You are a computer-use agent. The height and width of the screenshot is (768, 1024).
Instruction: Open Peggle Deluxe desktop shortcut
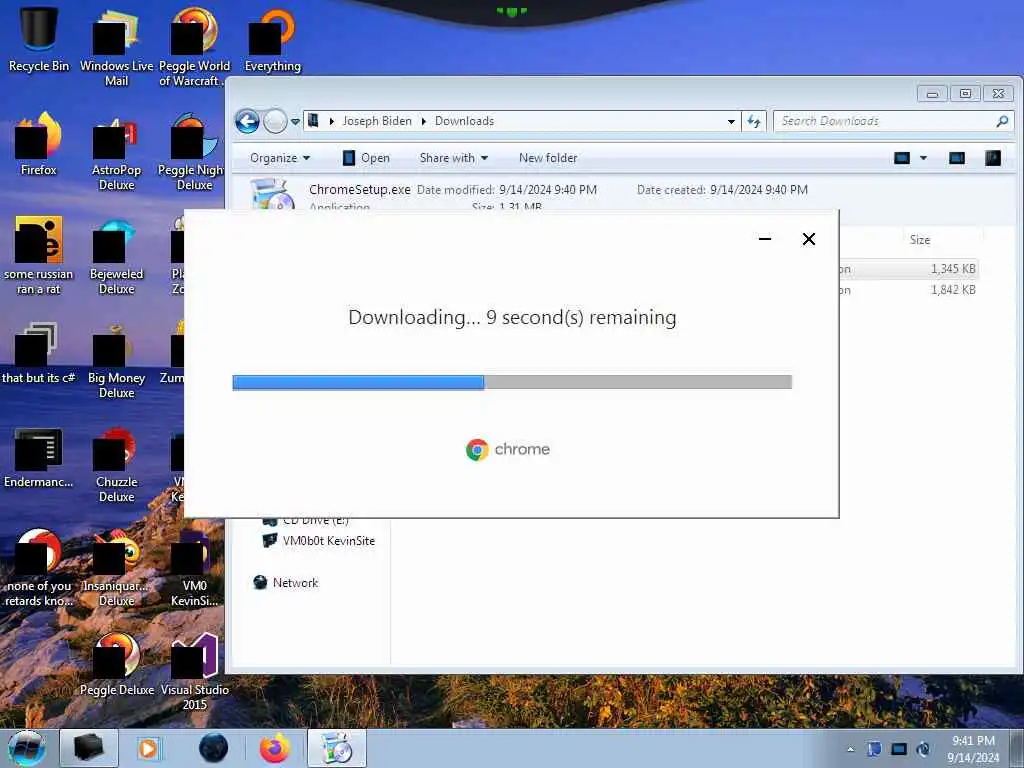[x=116, y=665]
